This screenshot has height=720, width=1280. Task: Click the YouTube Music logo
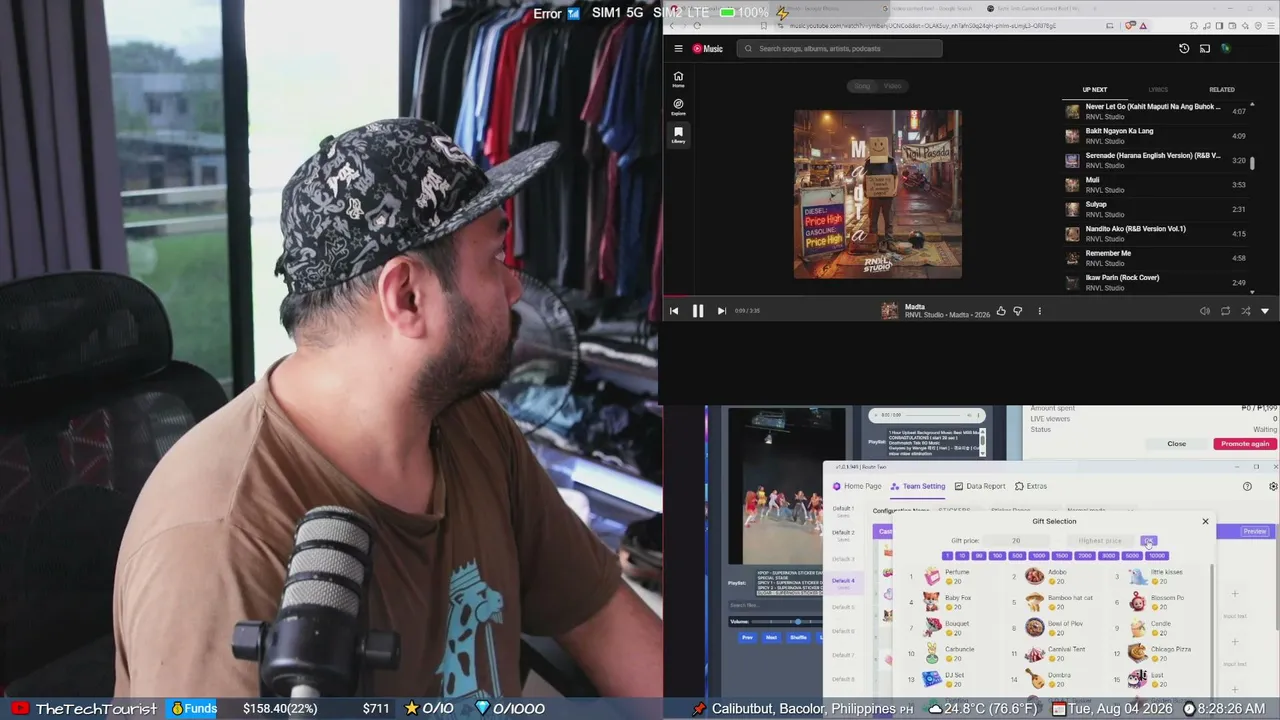click(x=708, y=48)
